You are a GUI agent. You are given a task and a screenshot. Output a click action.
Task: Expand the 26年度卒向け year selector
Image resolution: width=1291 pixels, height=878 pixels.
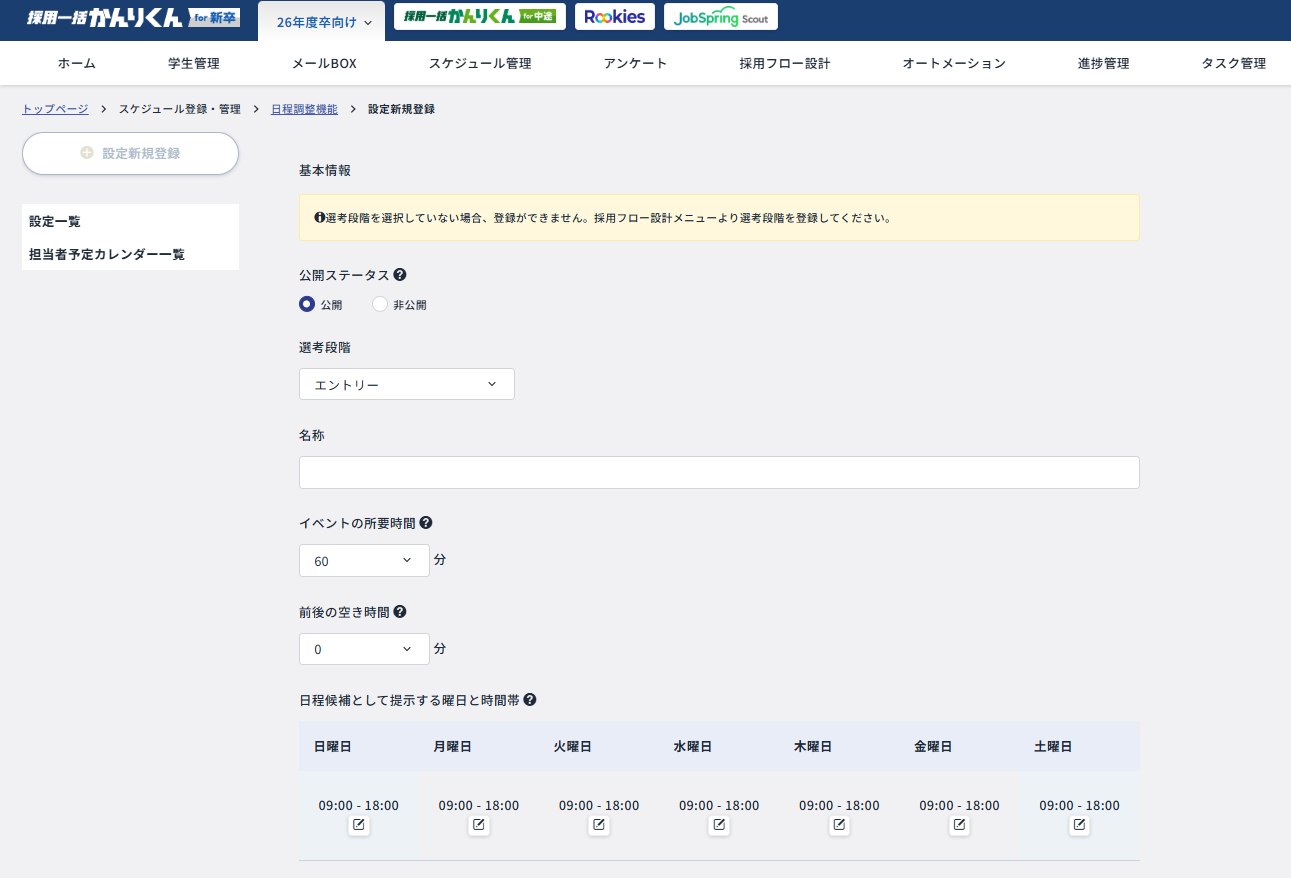323,22
